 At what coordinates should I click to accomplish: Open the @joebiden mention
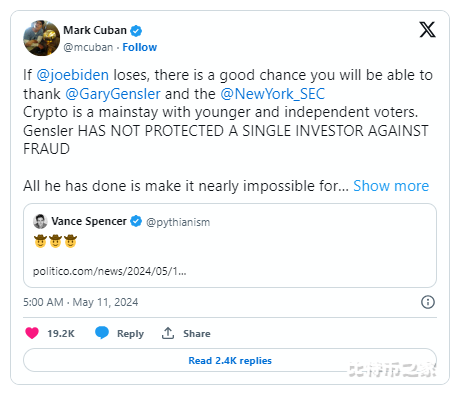pyautogui.click(x=72, y=75)
